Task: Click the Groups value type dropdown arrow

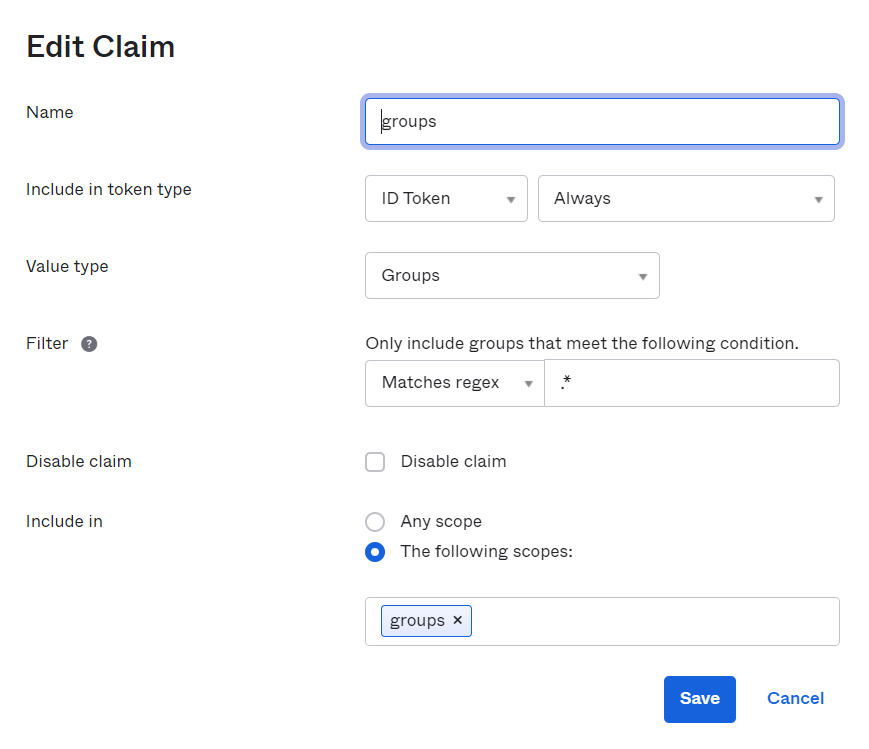Action: point(643,275)
